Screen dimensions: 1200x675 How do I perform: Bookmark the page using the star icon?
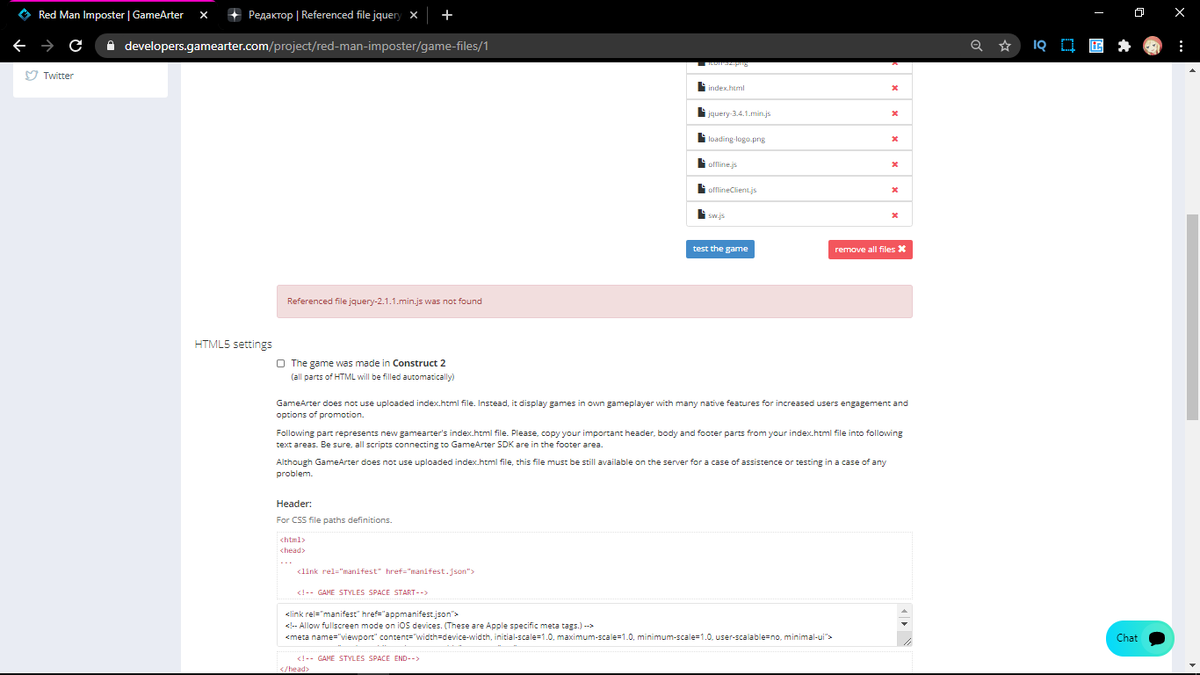[x=1004, y=45]
